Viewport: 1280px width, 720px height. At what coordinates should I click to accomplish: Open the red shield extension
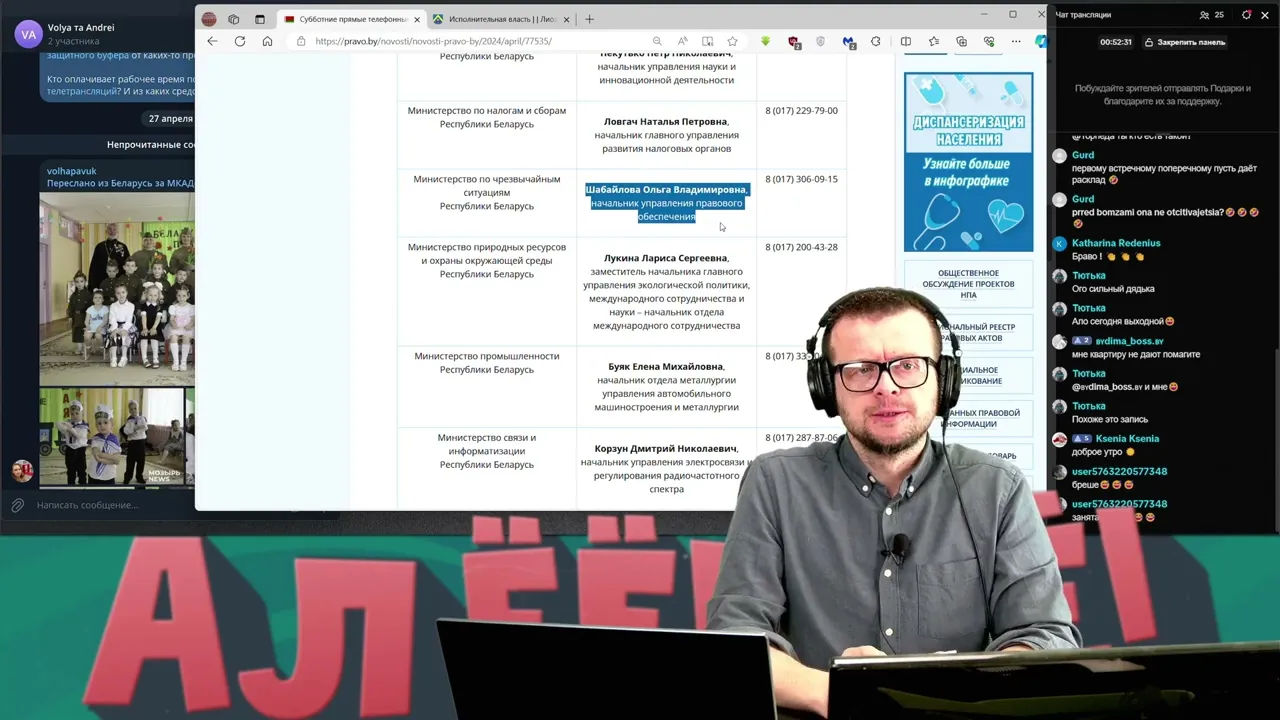point(794,42)
